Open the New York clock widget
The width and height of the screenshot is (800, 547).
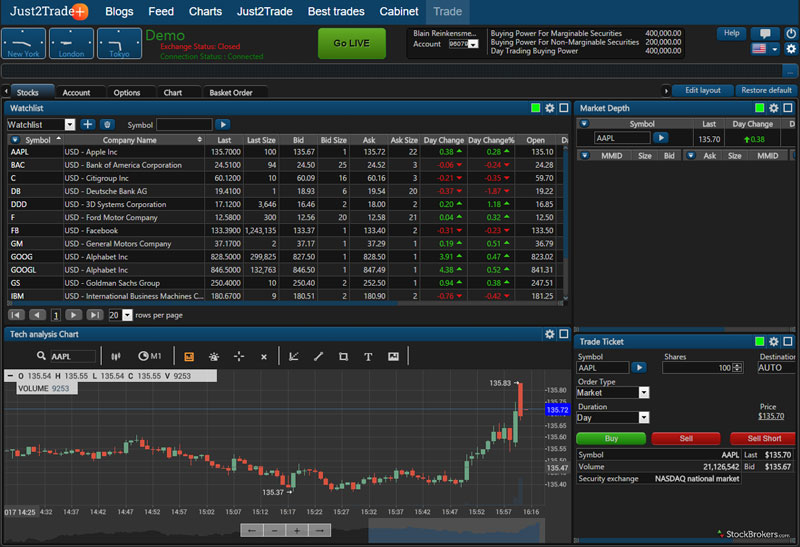click(23, 43)
